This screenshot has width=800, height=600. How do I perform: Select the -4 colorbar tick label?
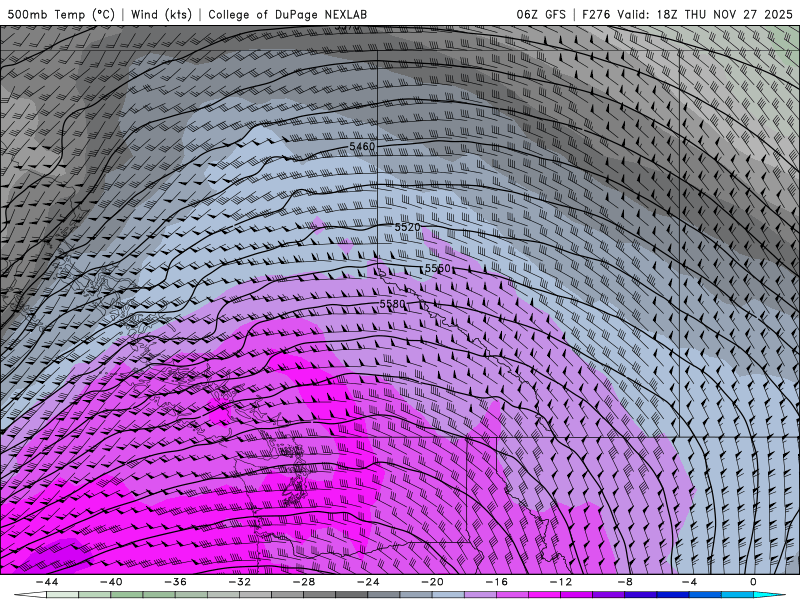690,582
